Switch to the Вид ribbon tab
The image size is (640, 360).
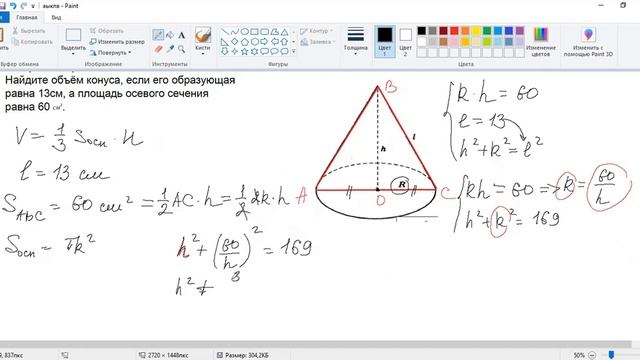[56, 18]
